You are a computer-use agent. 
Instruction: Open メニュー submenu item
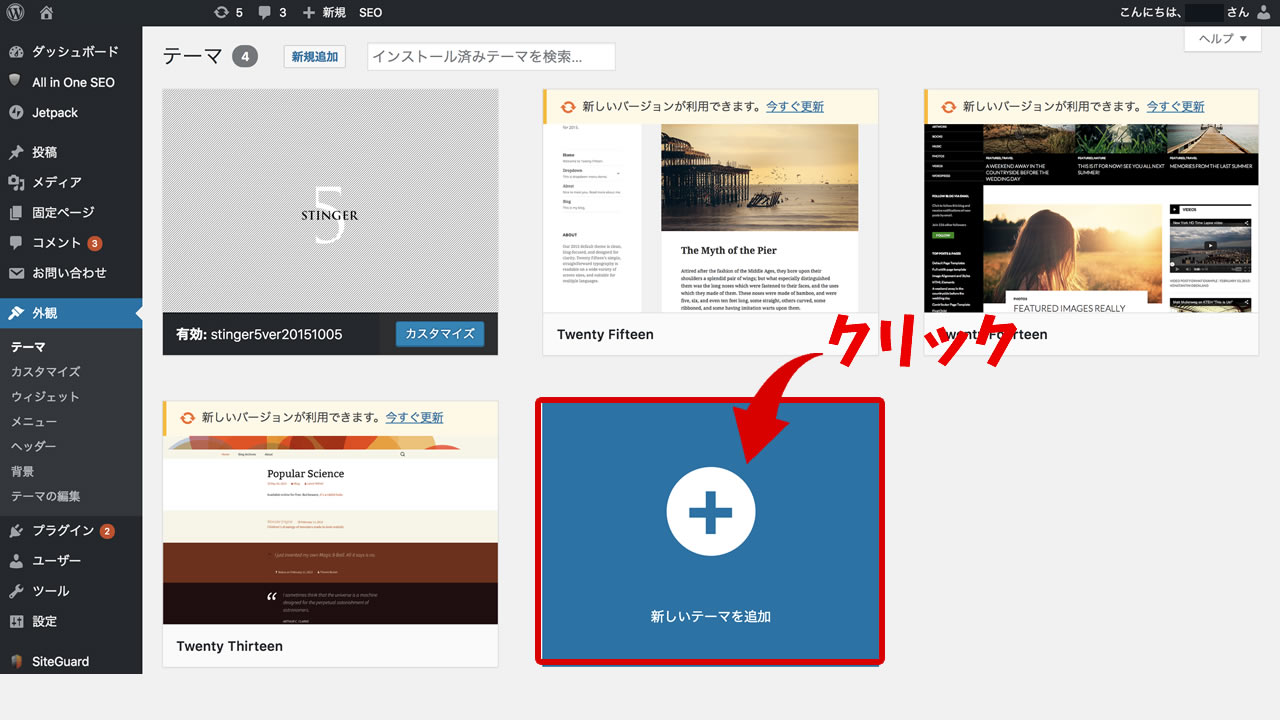pos(34,422)
